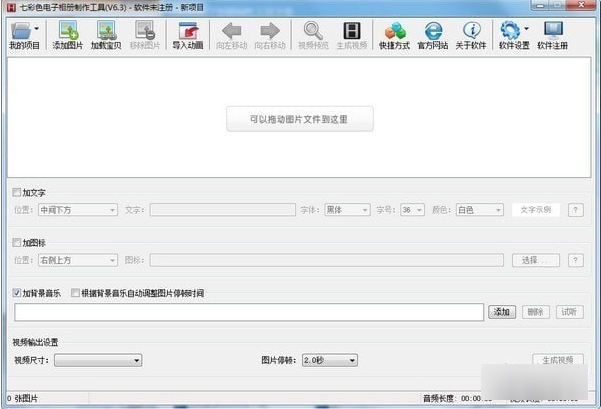The height and width of the screenshot is (409, 601).
Task: Expand the 视频尺寸 dropdown
Action: [x=98, y=360]
